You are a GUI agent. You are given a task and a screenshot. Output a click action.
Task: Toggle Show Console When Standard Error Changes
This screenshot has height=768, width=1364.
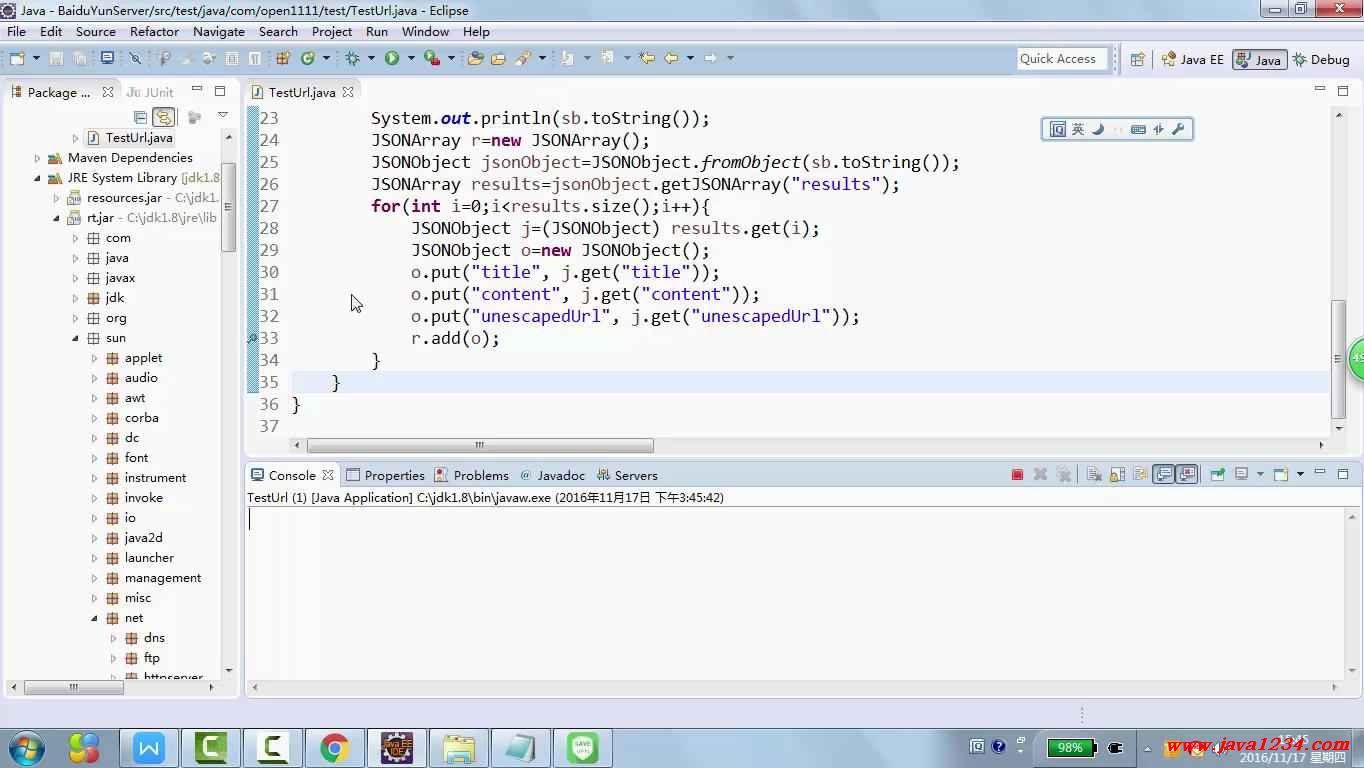(1187, 475)
